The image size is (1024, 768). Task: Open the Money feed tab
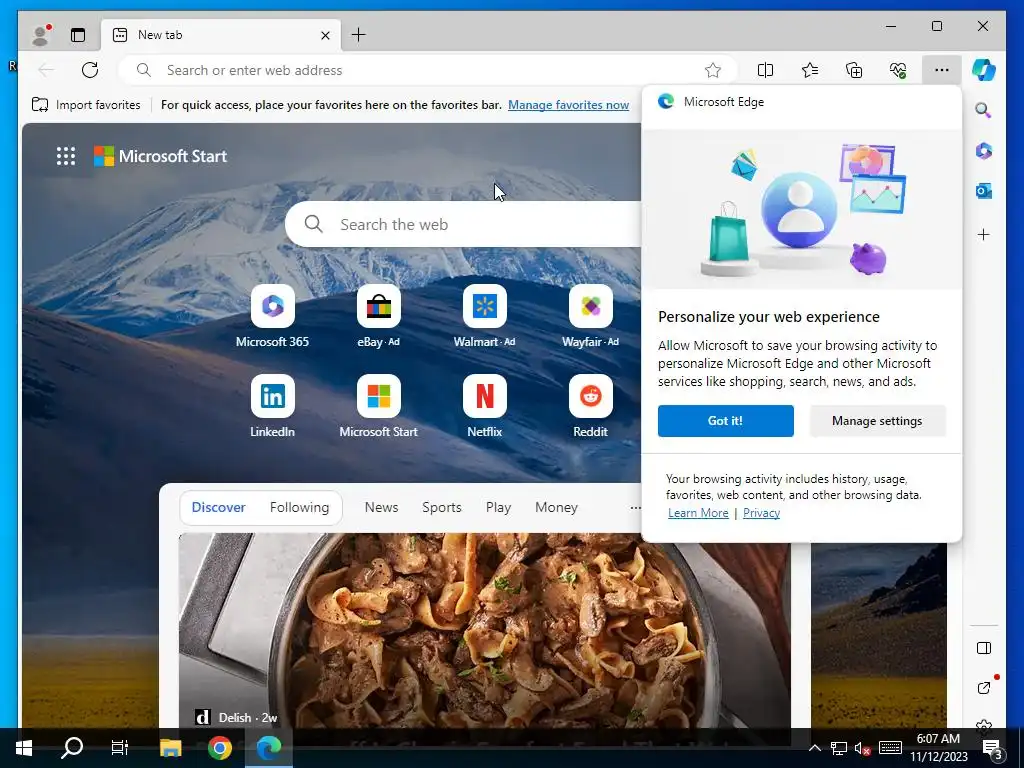coord(556,507)
